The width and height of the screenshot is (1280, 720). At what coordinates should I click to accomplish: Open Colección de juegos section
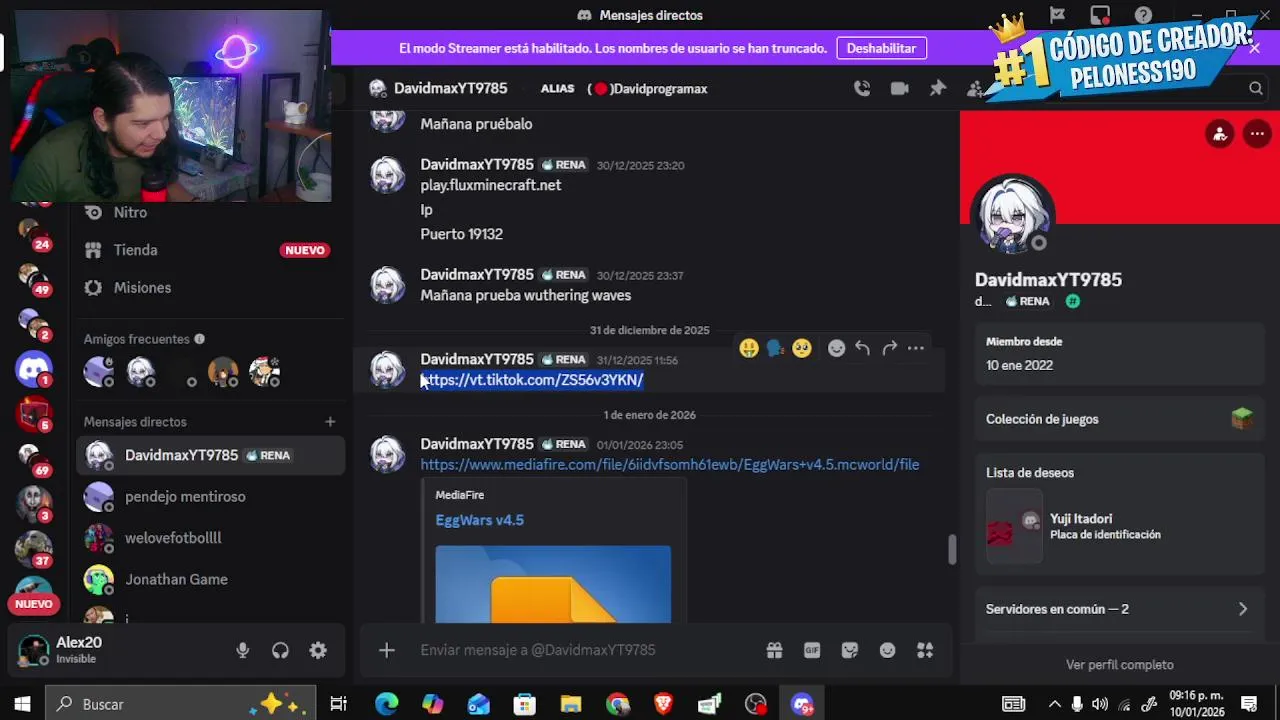pos(1119,419)
